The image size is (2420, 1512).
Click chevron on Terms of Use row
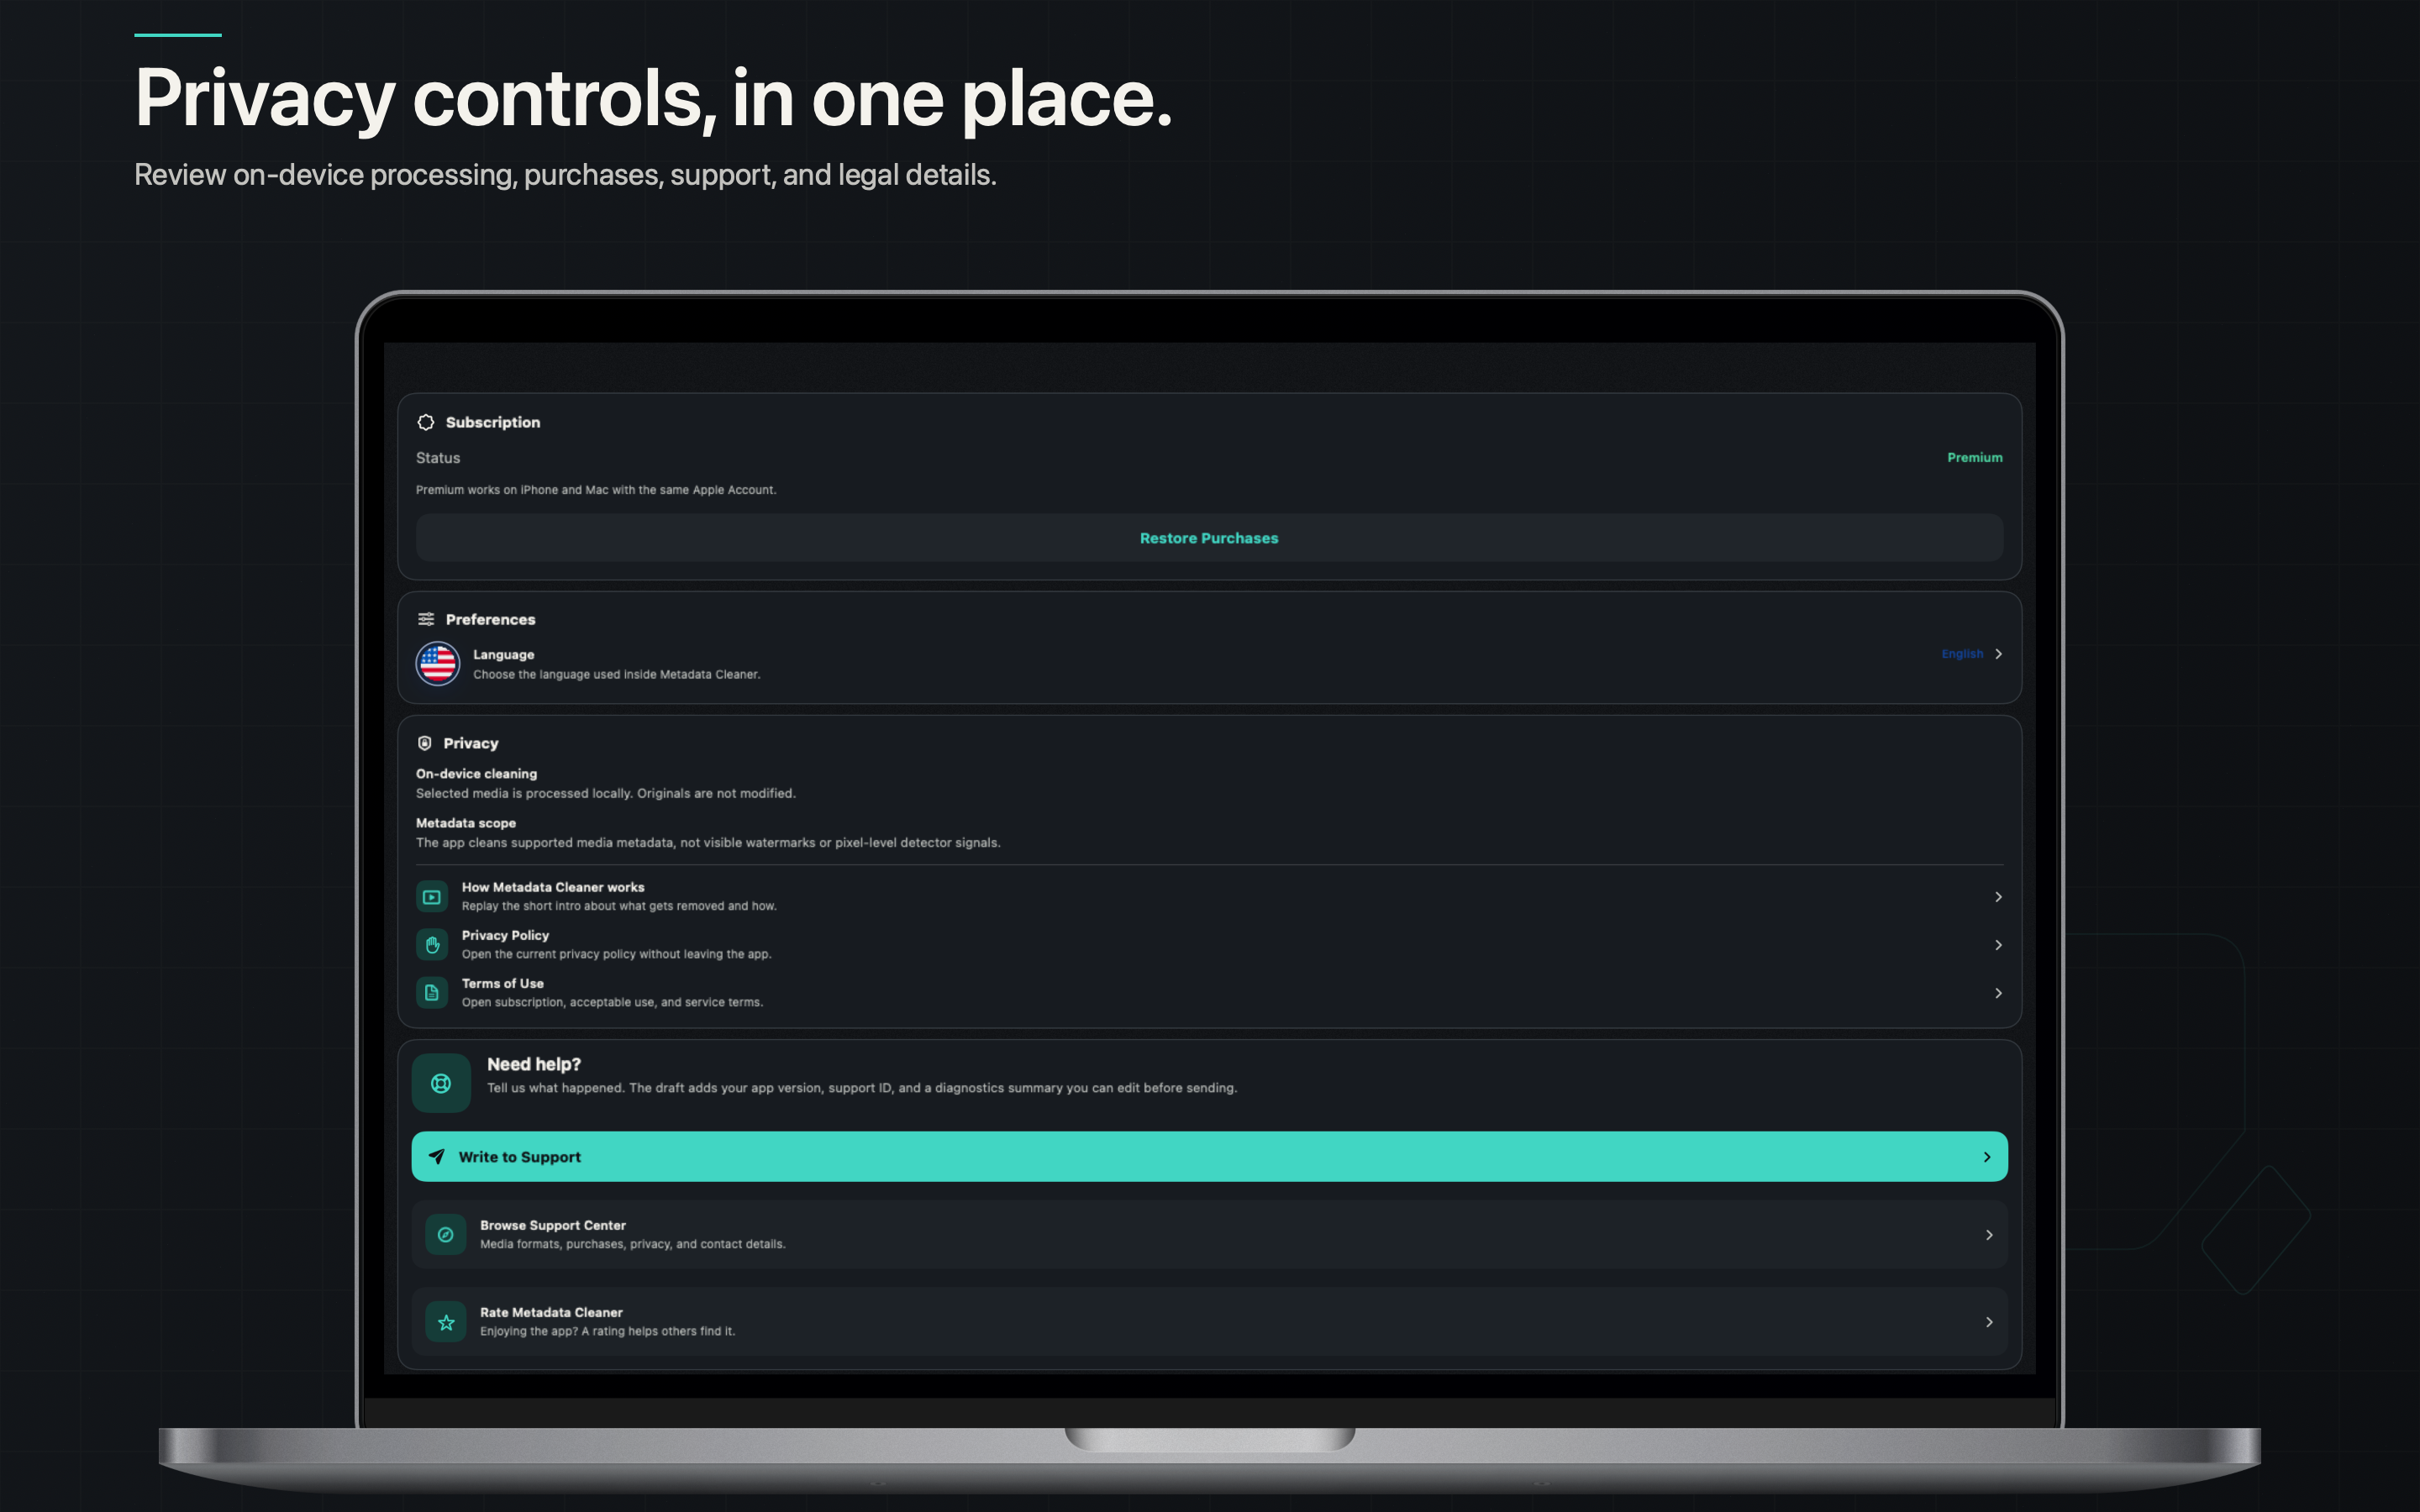pos(1998,993)
